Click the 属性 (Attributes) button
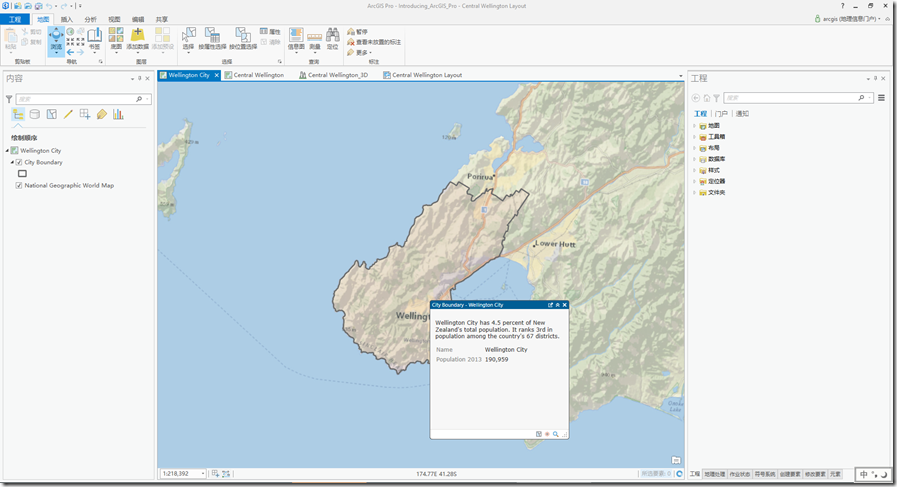The width and height of the screenshot is (897, 487). point(270,32)
